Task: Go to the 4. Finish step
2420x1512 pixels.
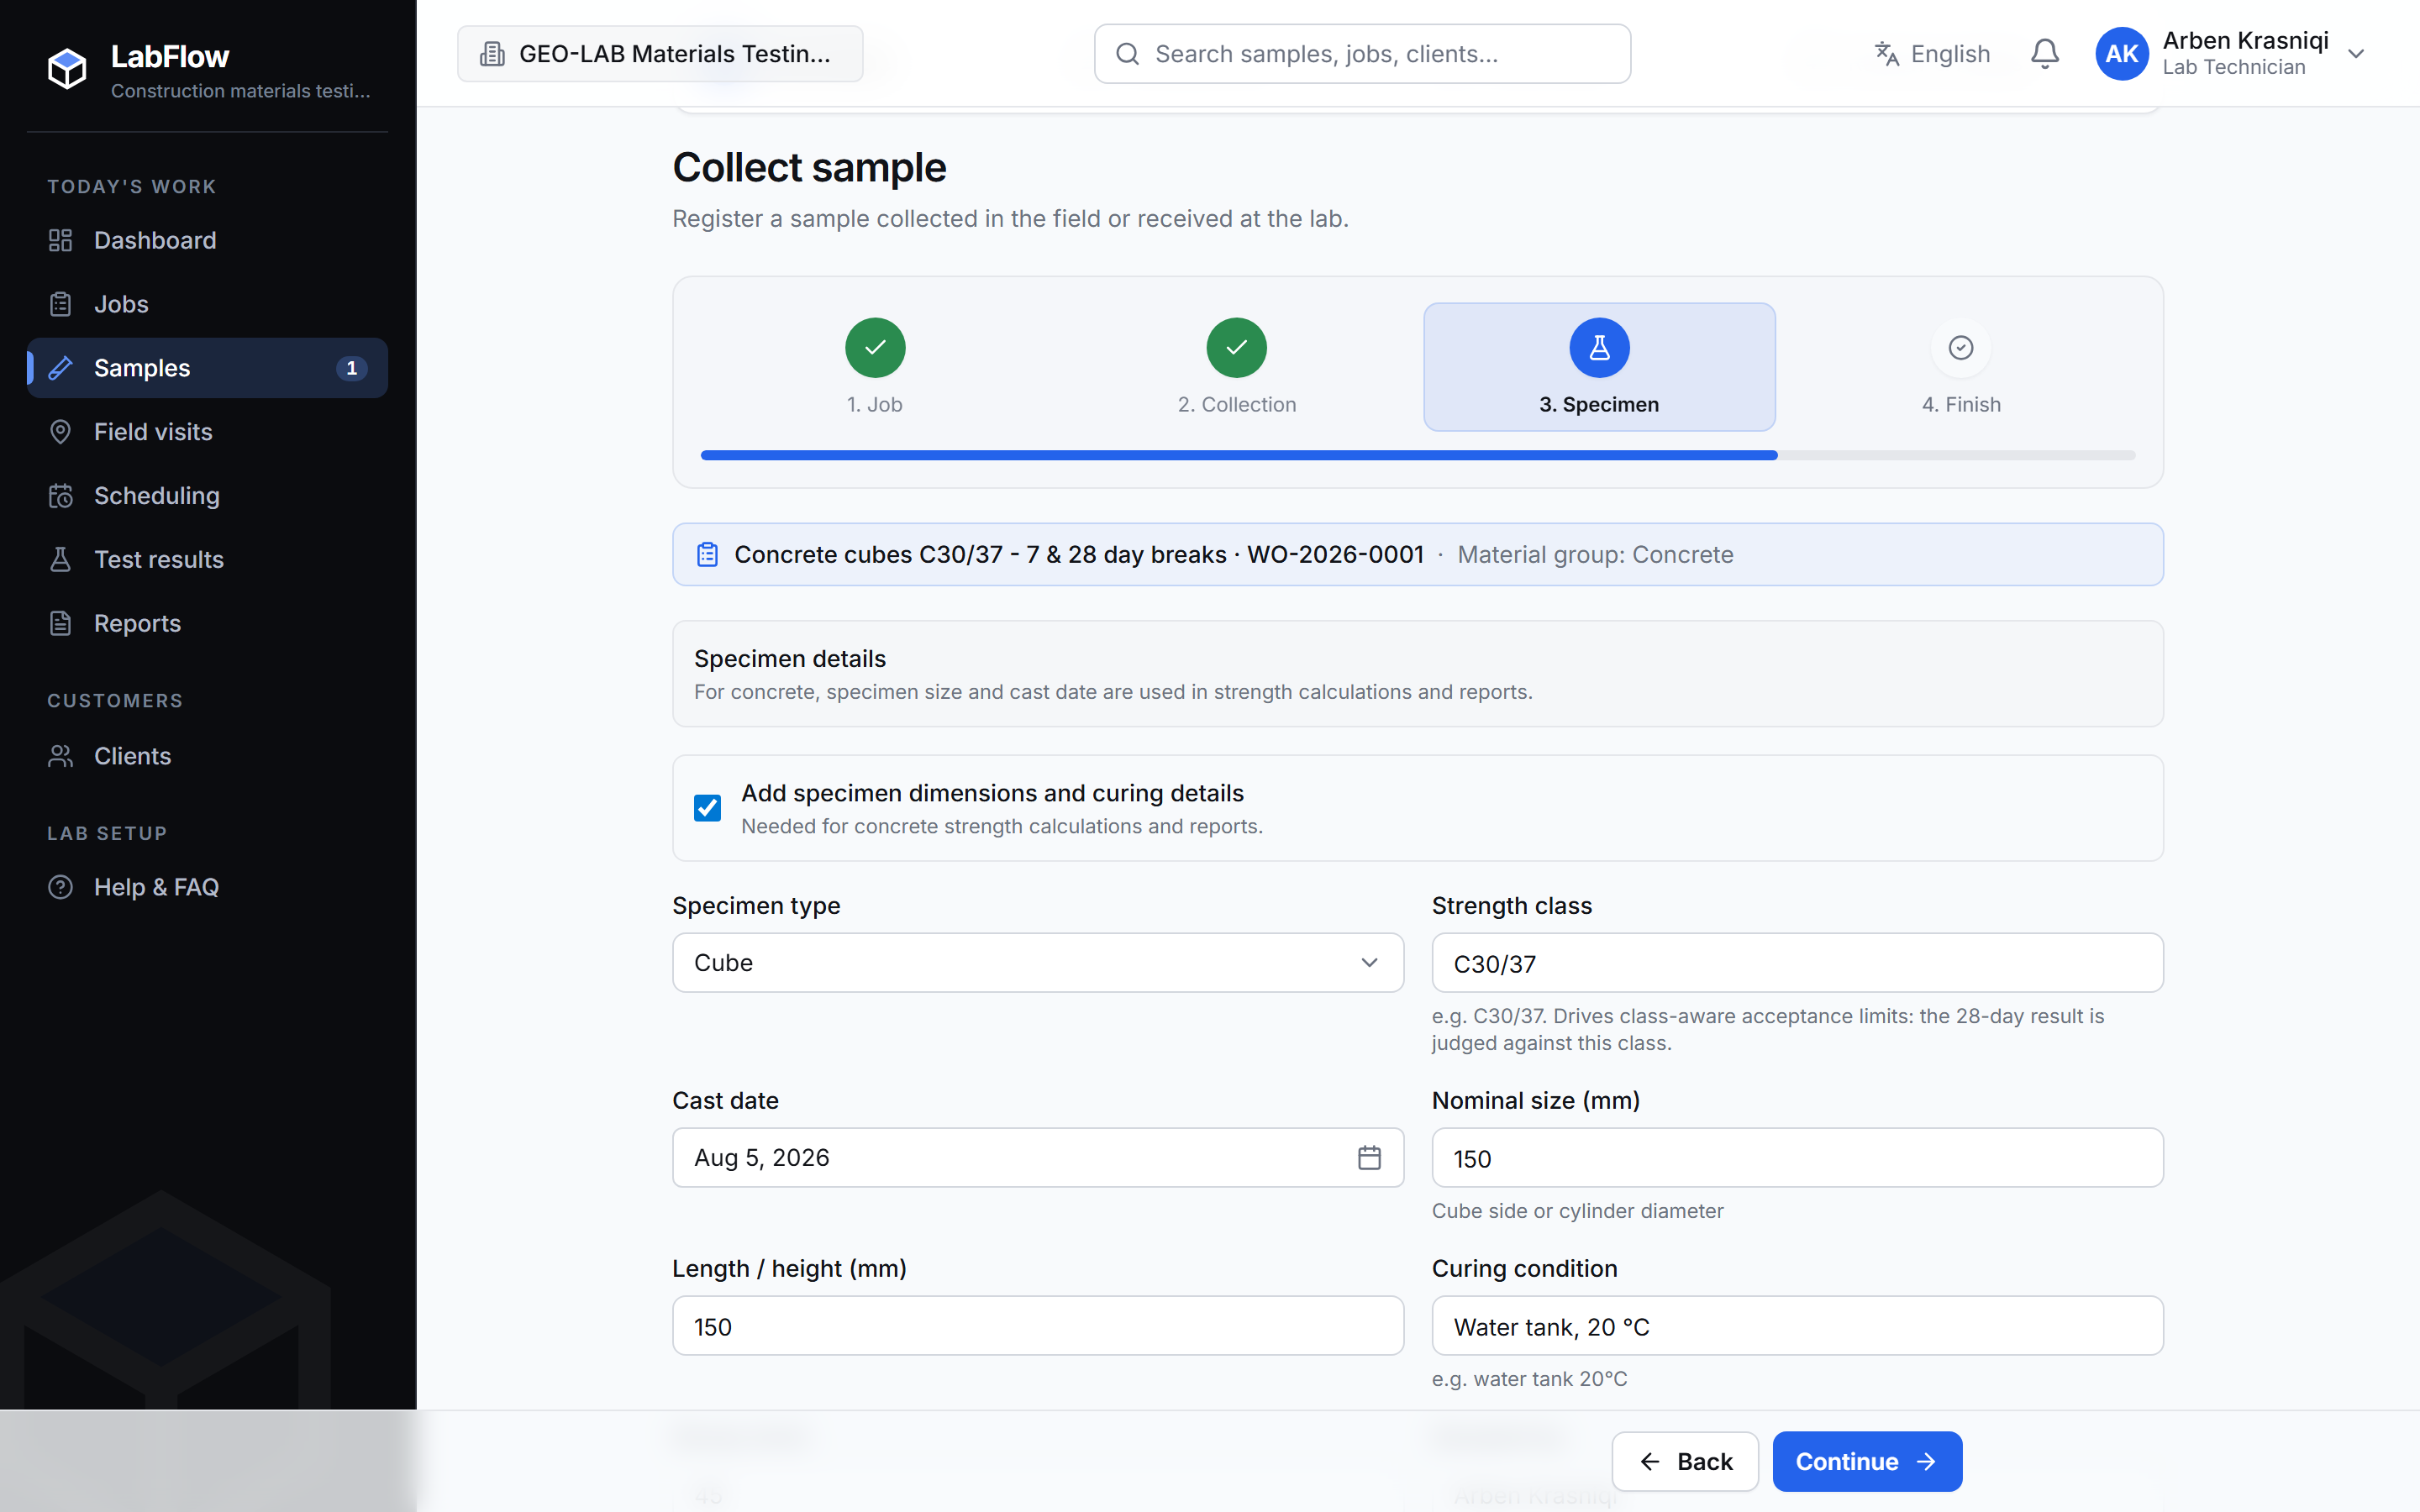Action: (1961, 367)
